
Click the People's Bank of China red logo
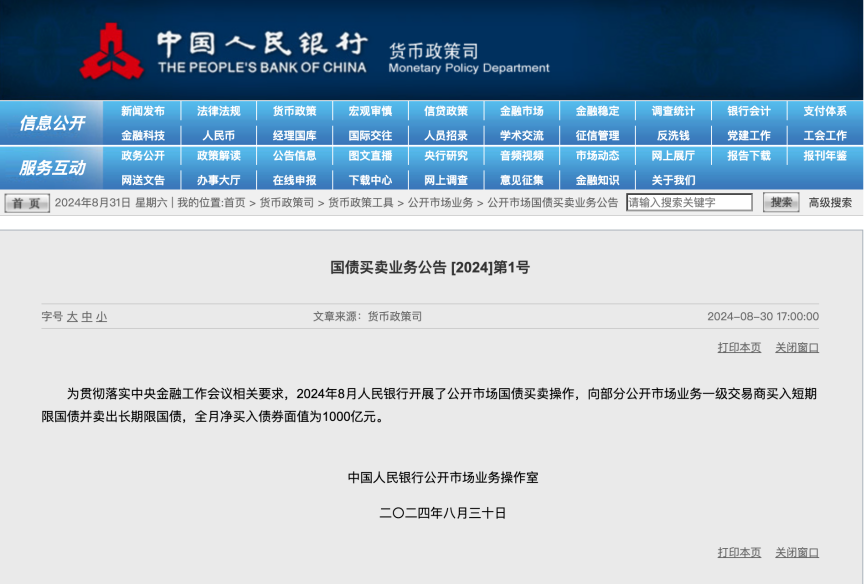pyautogui.click(x=112, y=51)
